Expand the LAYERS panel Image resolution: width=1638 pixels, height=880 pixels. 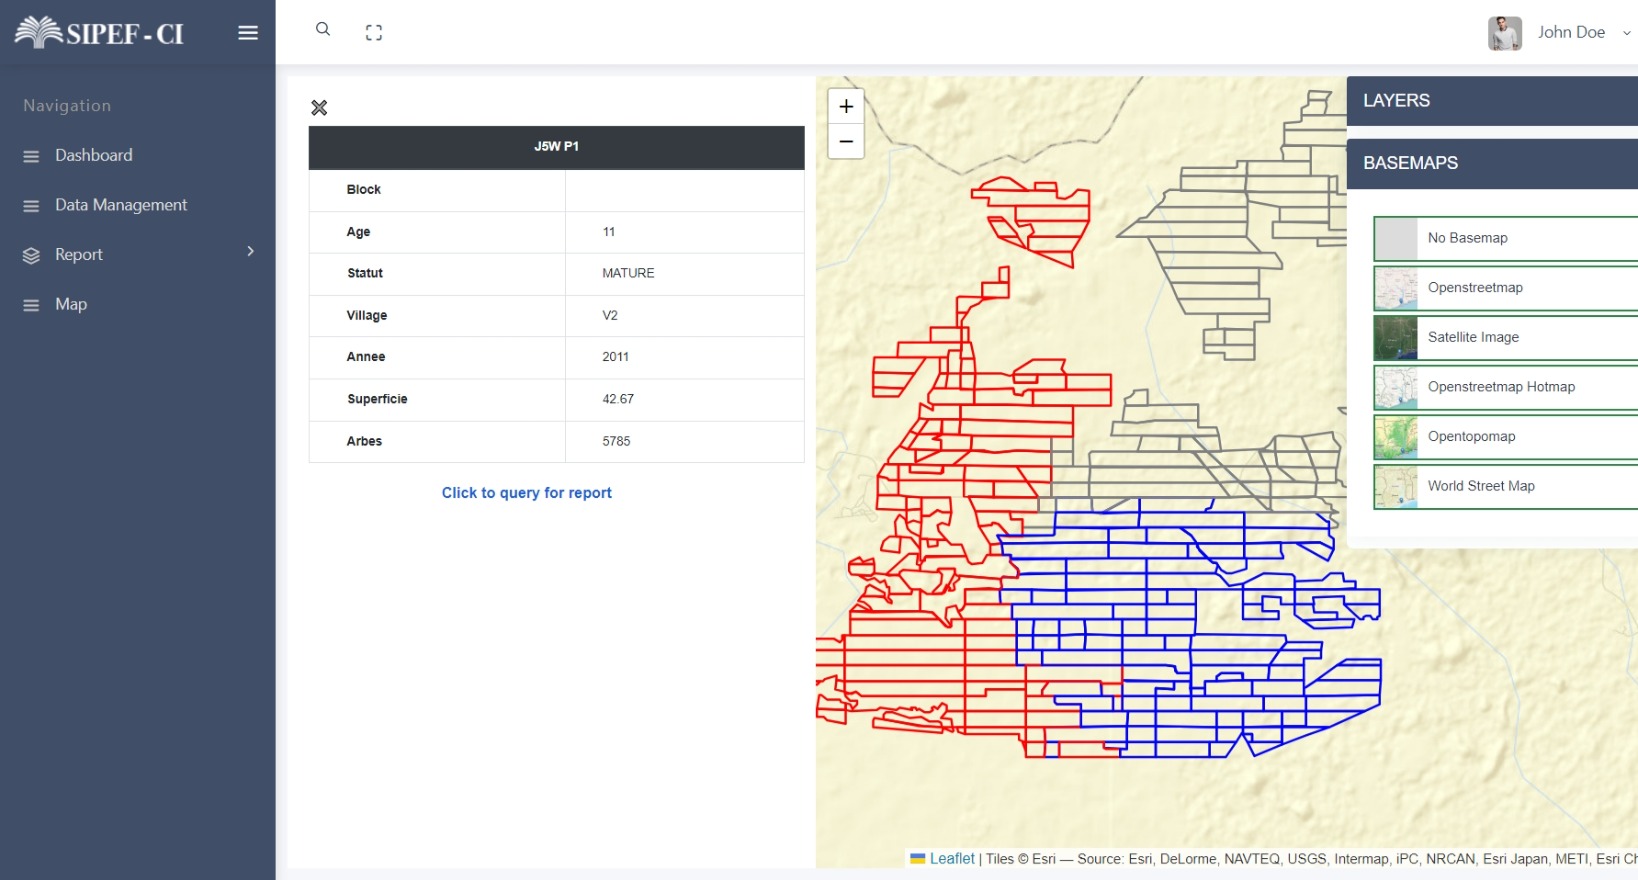[1492, 101]
